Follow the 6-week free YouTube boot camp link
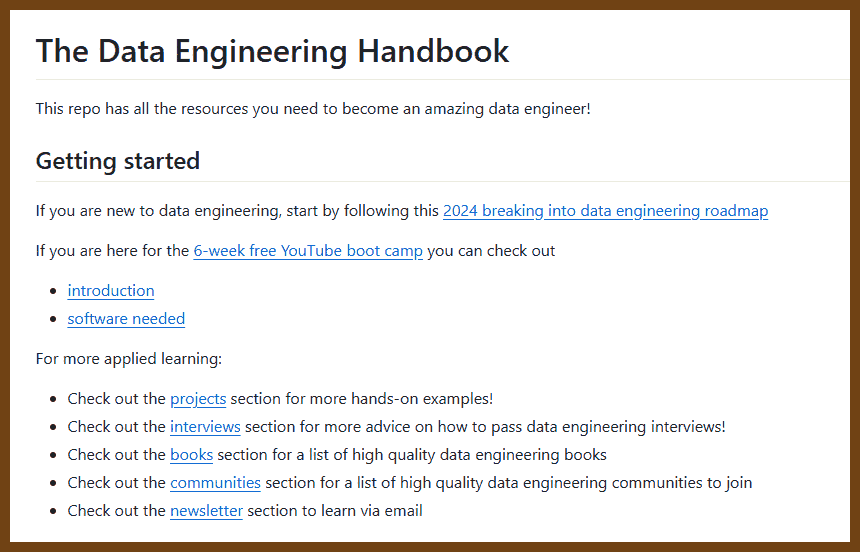 (x=308, y=251)
